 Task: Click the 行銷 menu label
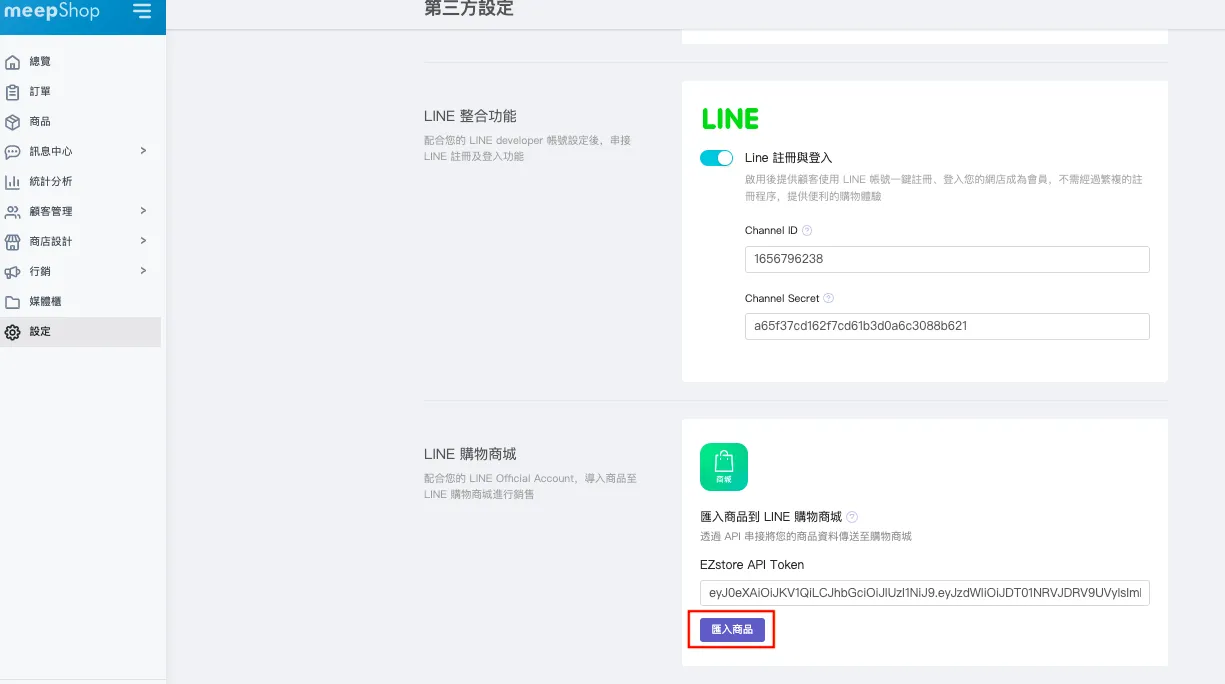coord(40,272)
